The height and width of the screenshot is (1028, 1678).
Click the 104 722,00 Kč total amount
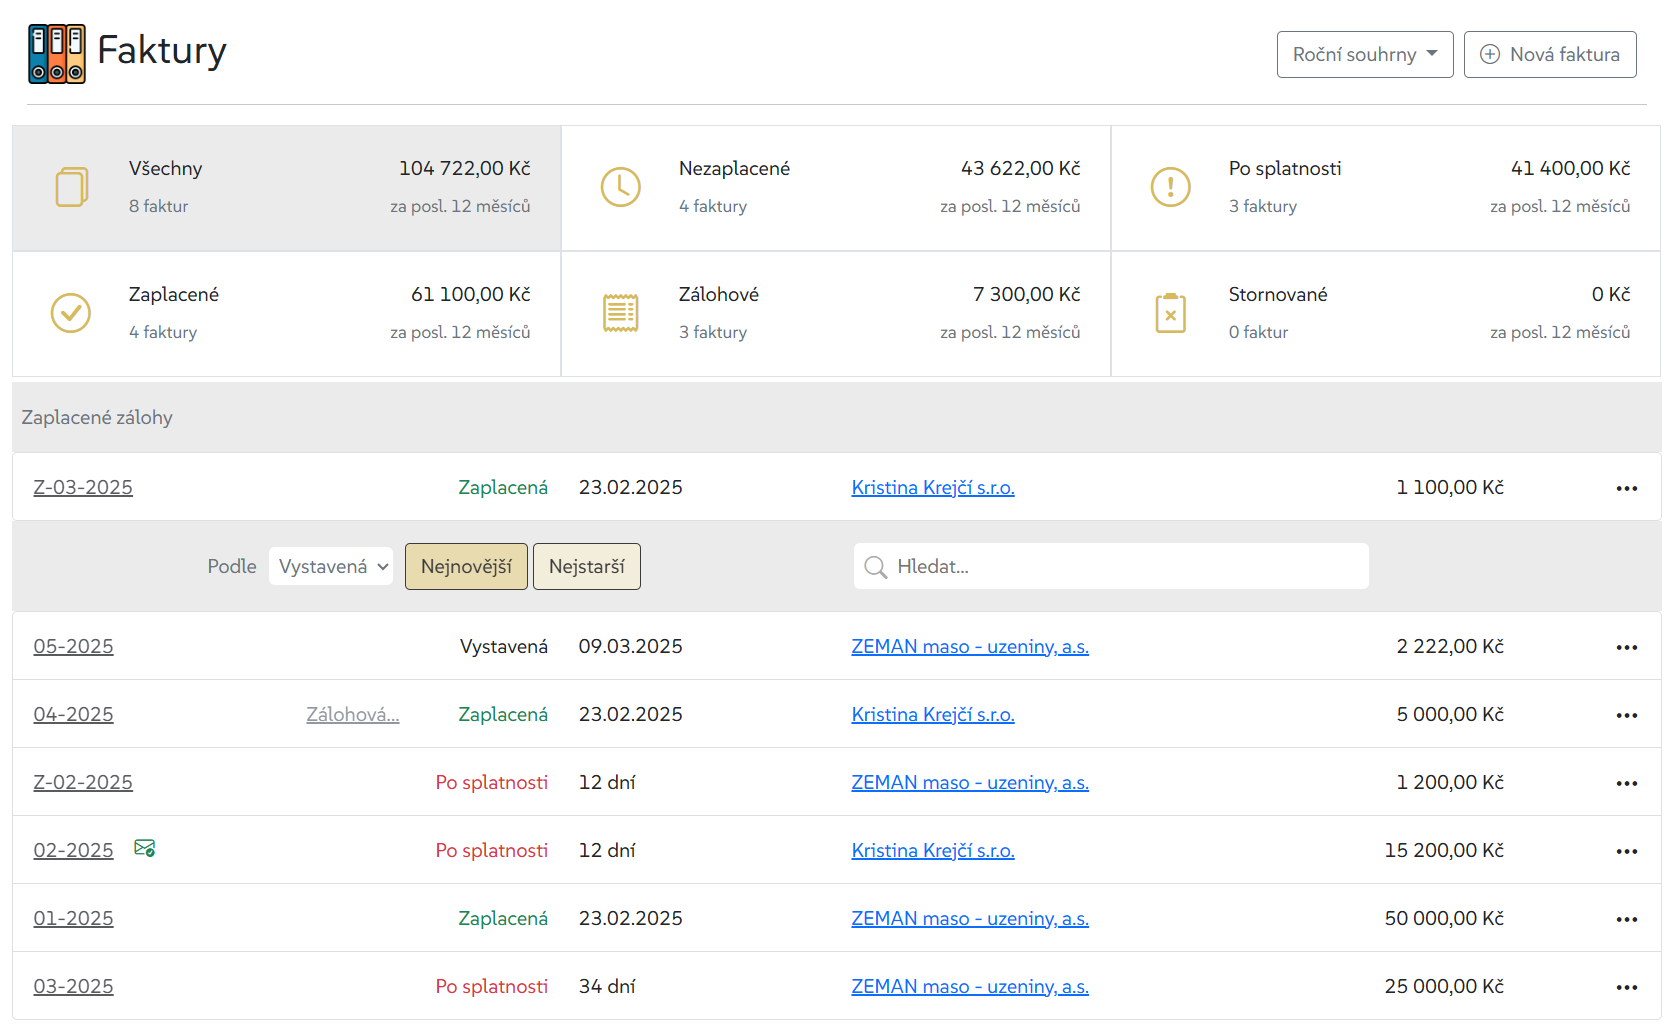[x=465, y=168]
